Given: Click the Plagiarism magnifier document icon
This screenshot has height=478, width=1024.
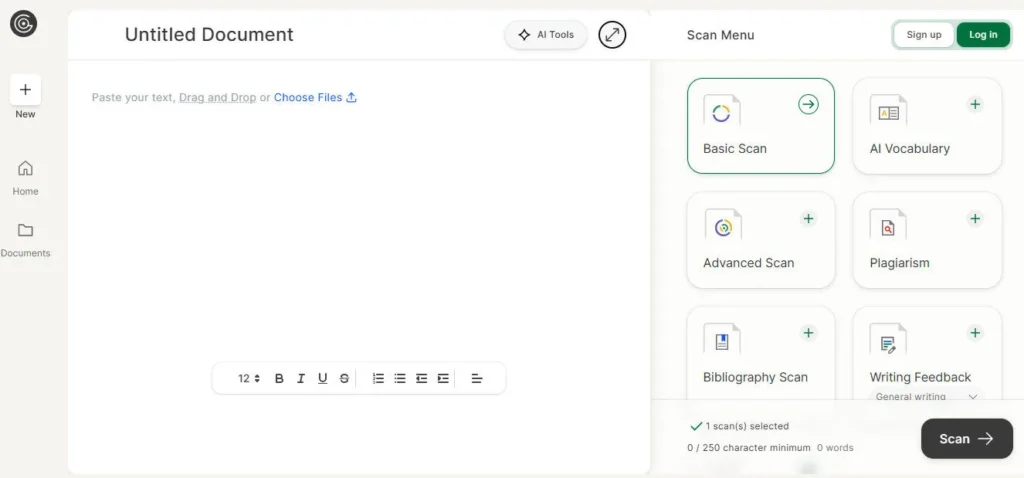Looking at the screenshot, I should pyautogui.click(x=888, y=226).
